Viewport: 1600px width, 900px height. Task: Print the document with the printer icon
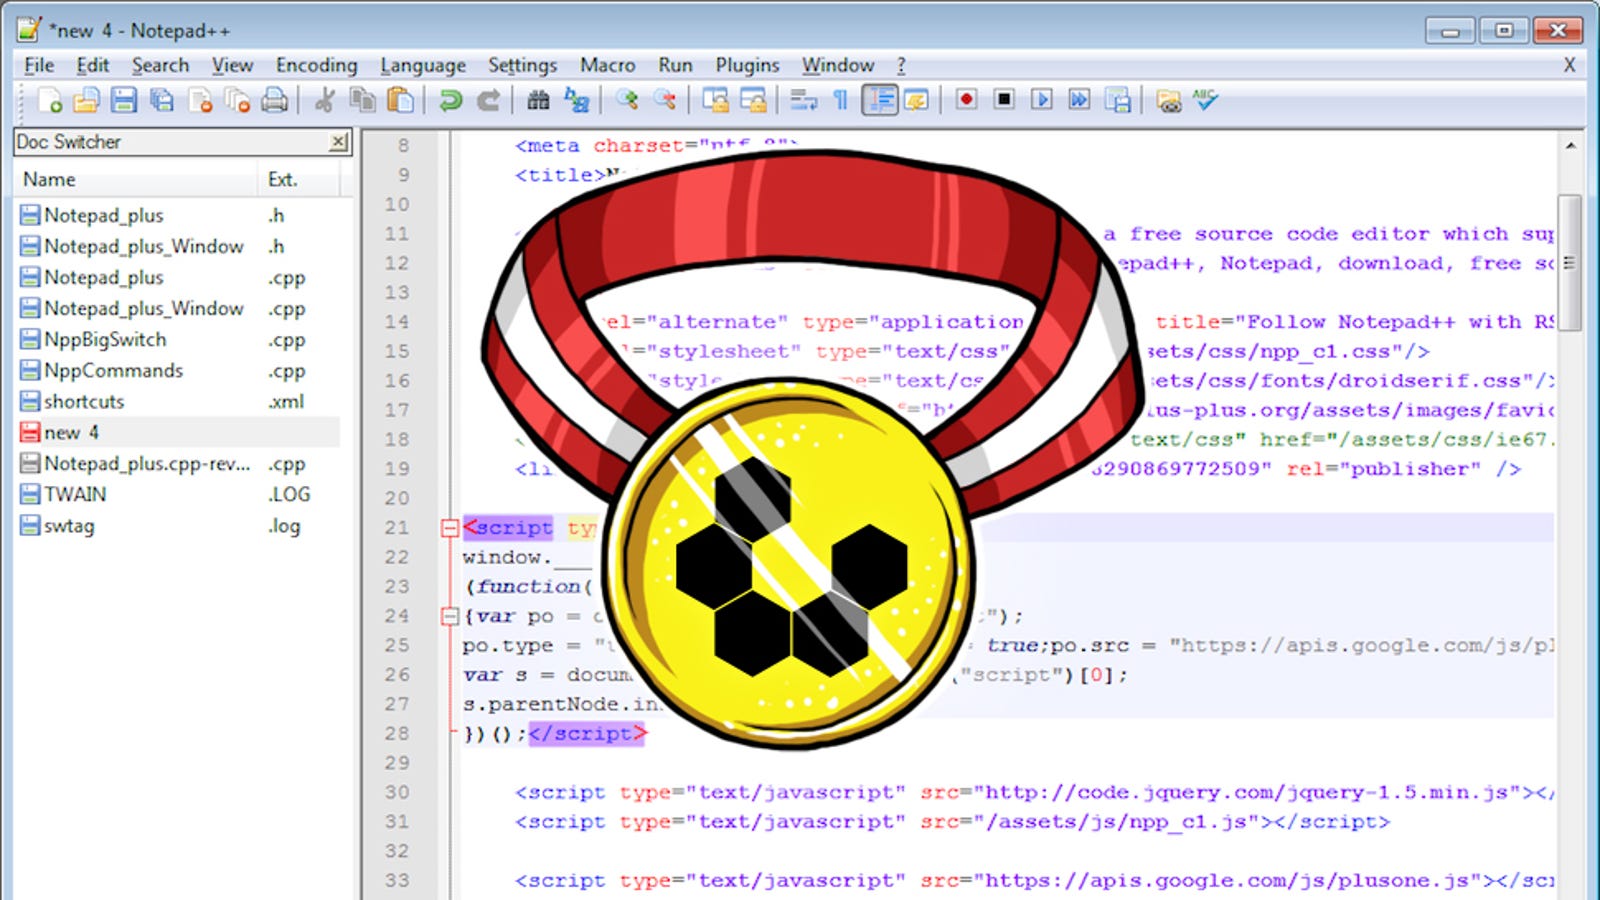[x=275, y=100]
